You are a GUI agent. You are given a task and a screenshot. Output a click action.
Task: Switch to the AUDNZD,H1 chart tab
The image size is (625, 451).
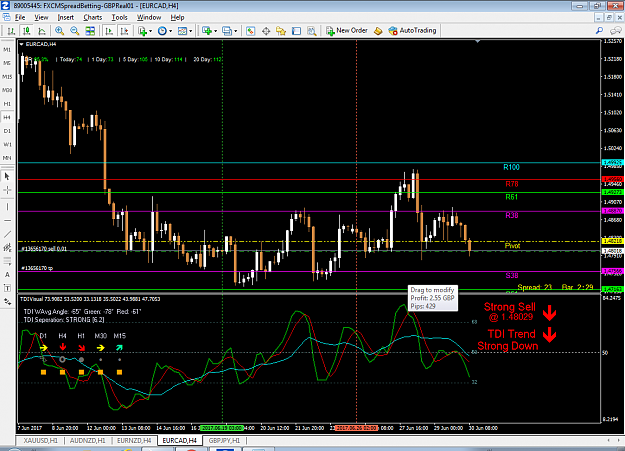[x=87, y=441]
